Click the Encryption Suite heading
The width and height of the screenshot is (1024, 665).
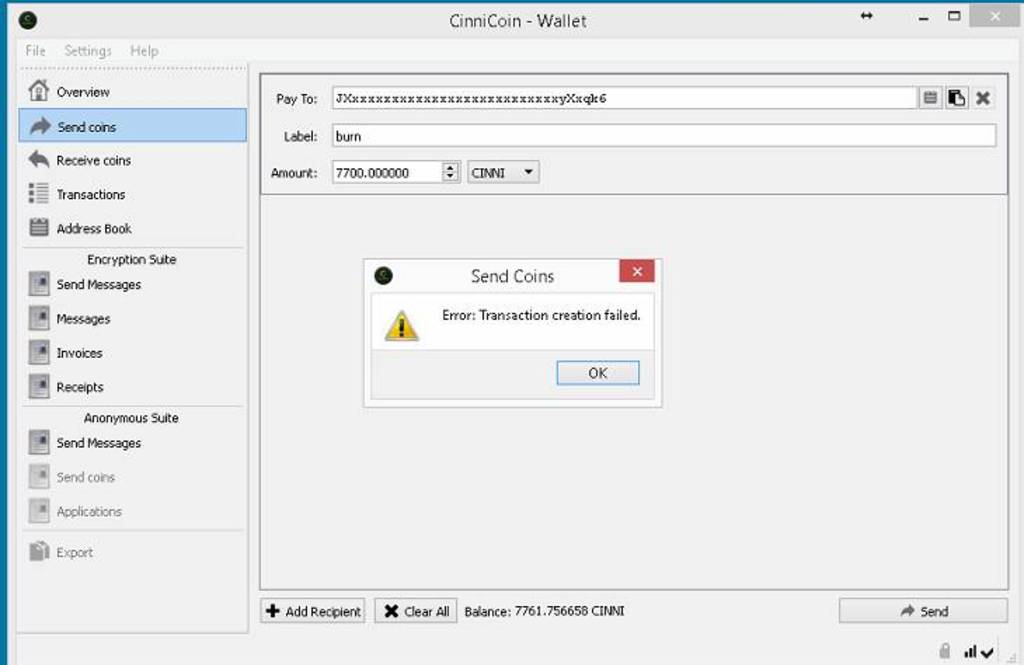(x=132, y=259)
